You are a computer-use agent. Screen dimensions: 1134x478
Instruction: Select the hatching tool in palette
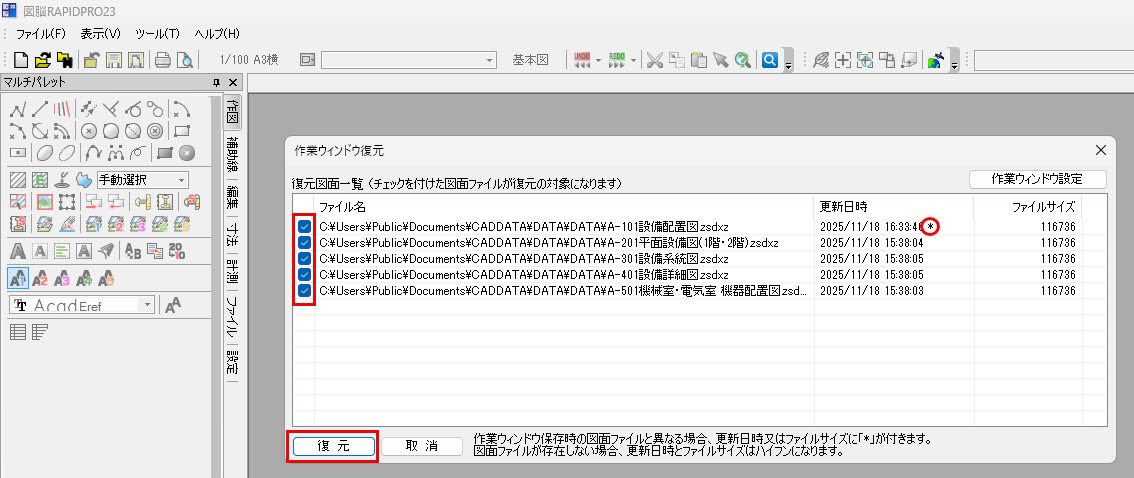click(x=18, y=180)
